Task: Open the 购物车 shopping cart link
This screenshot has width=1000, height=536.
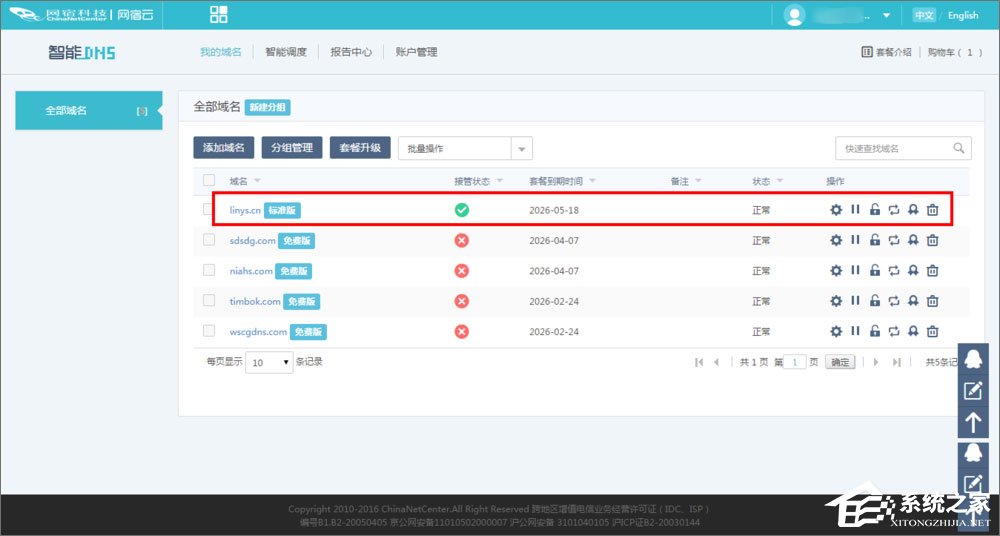Action: (x=955, y=52)
